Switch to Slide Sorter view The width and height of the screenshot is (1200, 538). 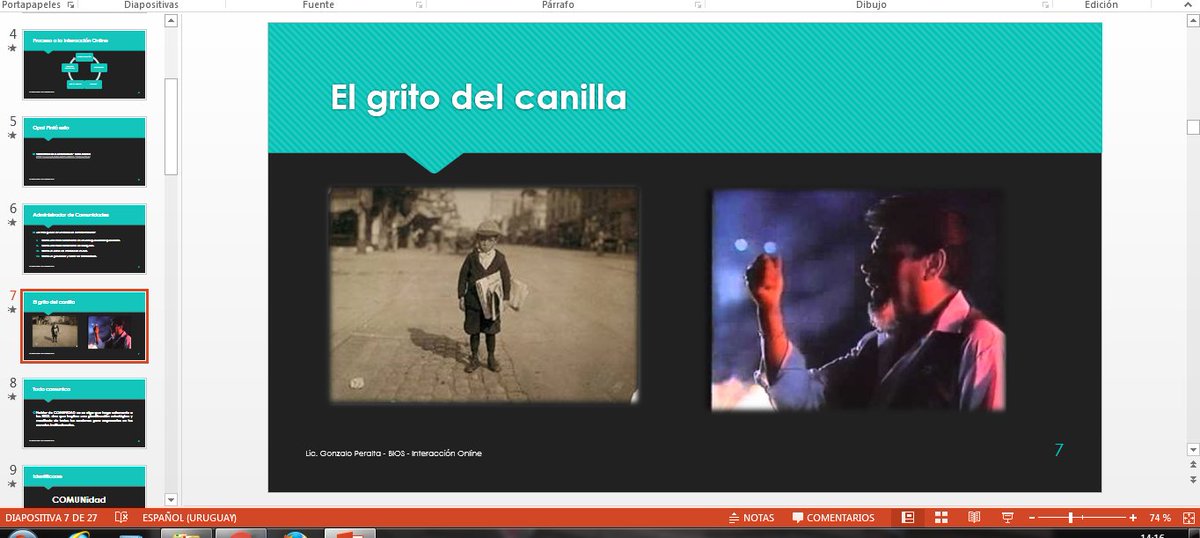(941, 518)
